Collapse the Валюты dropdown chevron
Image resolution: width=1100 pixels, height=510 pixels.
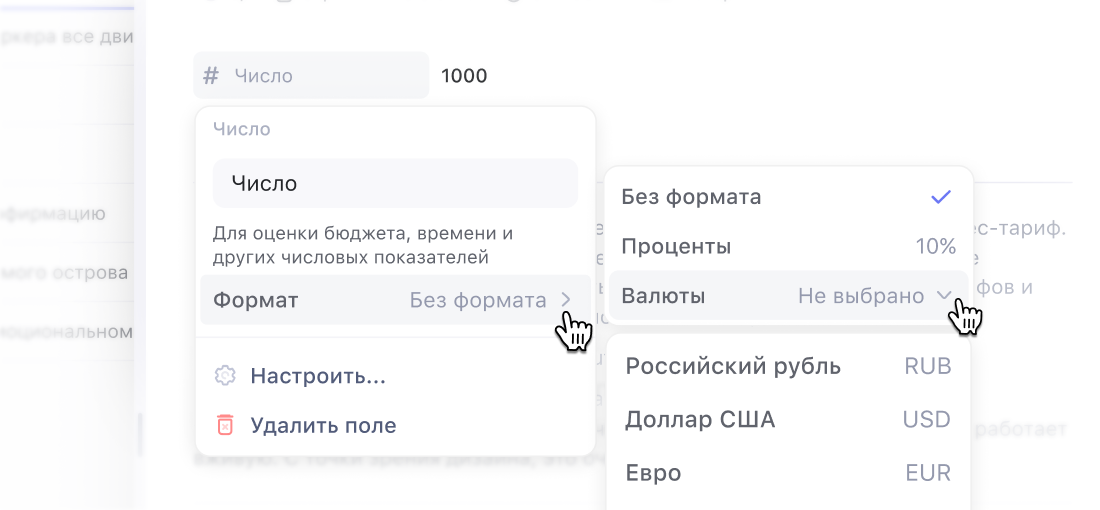click(944, 296)
